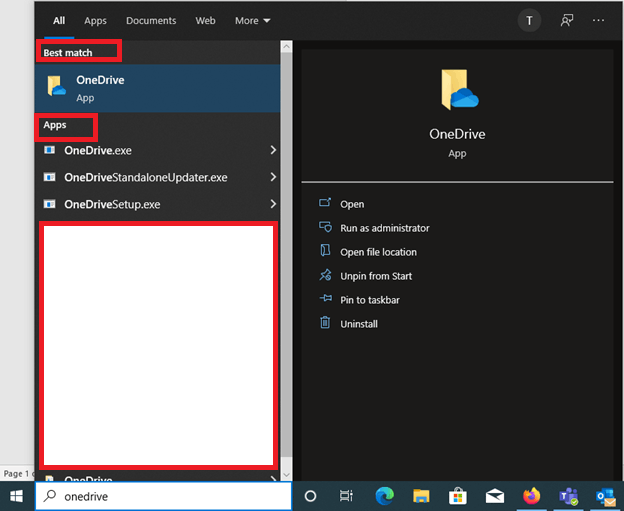This screenshot has width=624, height=511.
Task: Click the OneDriveStandaloneUpdater.exe file icon
Action: [50, 177]
